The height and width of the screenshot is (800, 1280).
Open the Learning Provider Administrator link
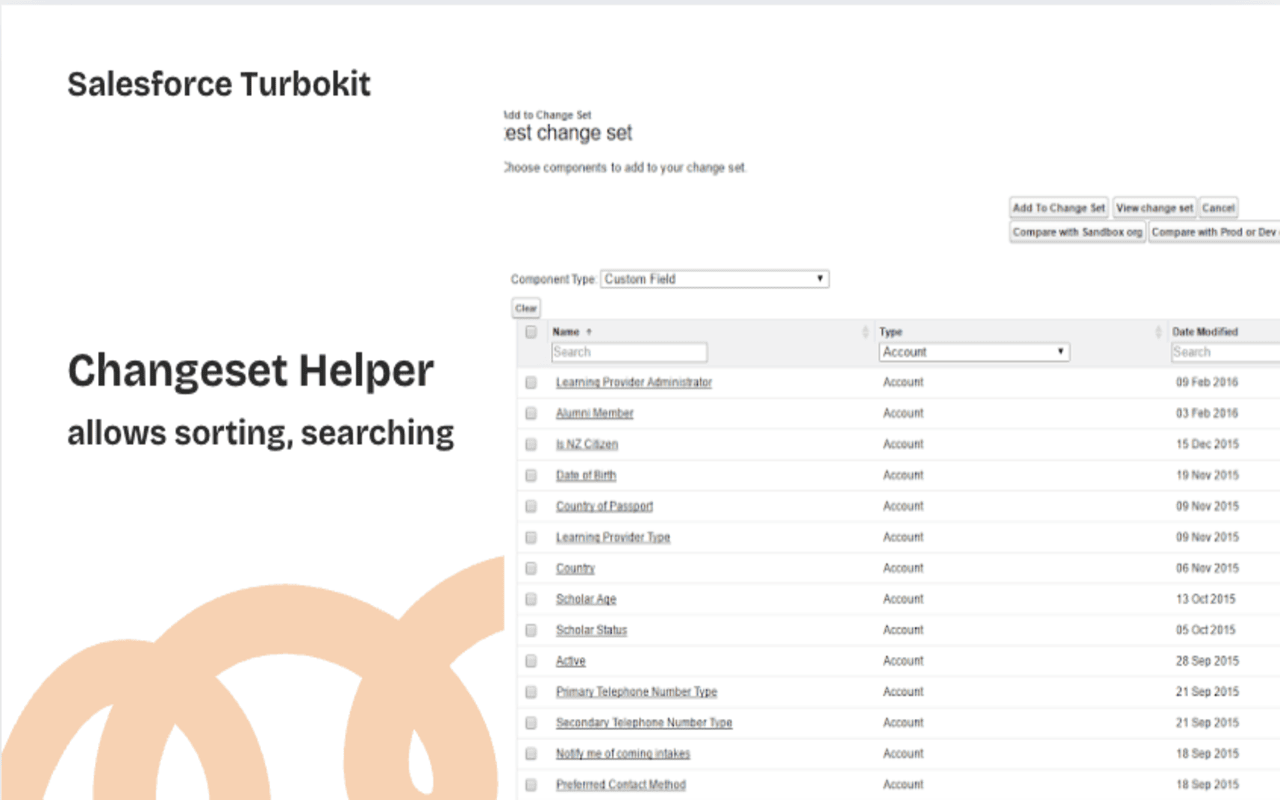634,383
